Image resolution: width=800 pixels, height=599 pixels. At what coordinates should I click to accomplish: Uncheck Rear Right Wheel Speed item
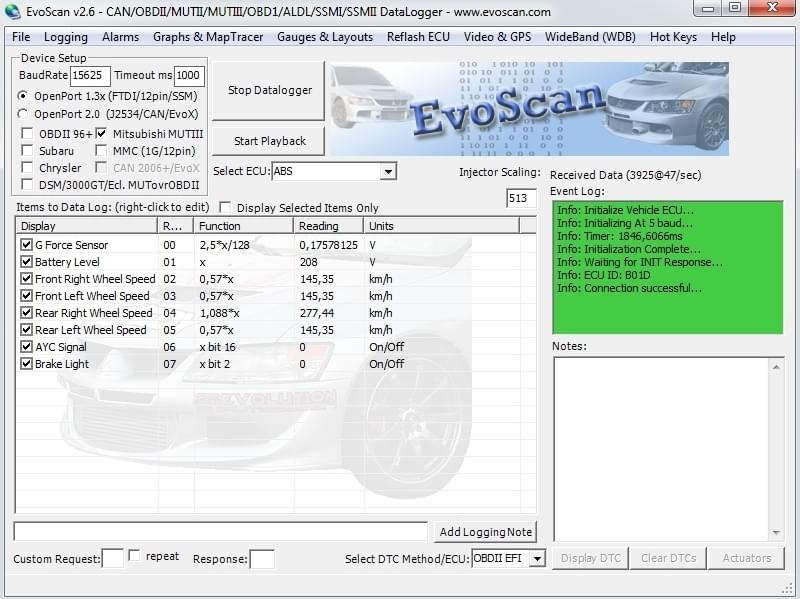tap(26, 313)
